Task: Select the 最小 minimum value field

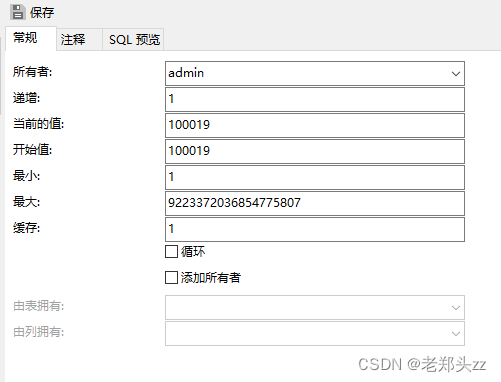Action: point(315,177)
